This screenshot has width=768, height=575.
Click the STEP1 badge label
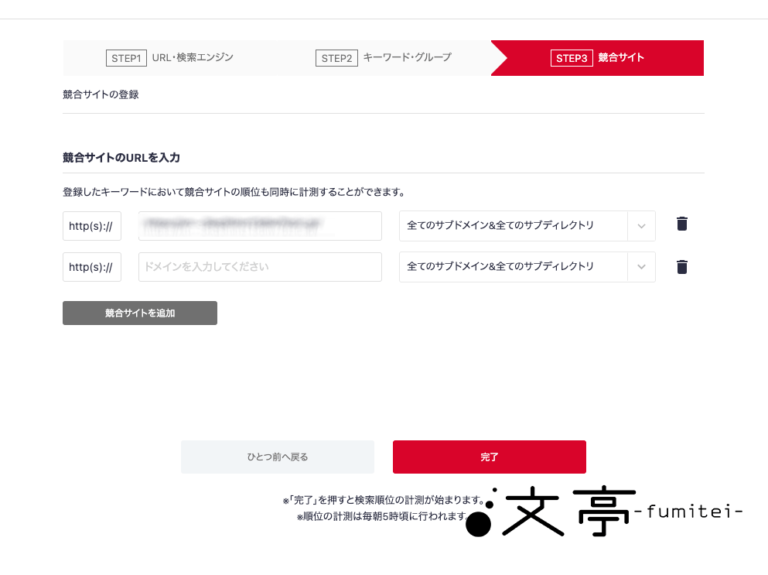[126, 58]
